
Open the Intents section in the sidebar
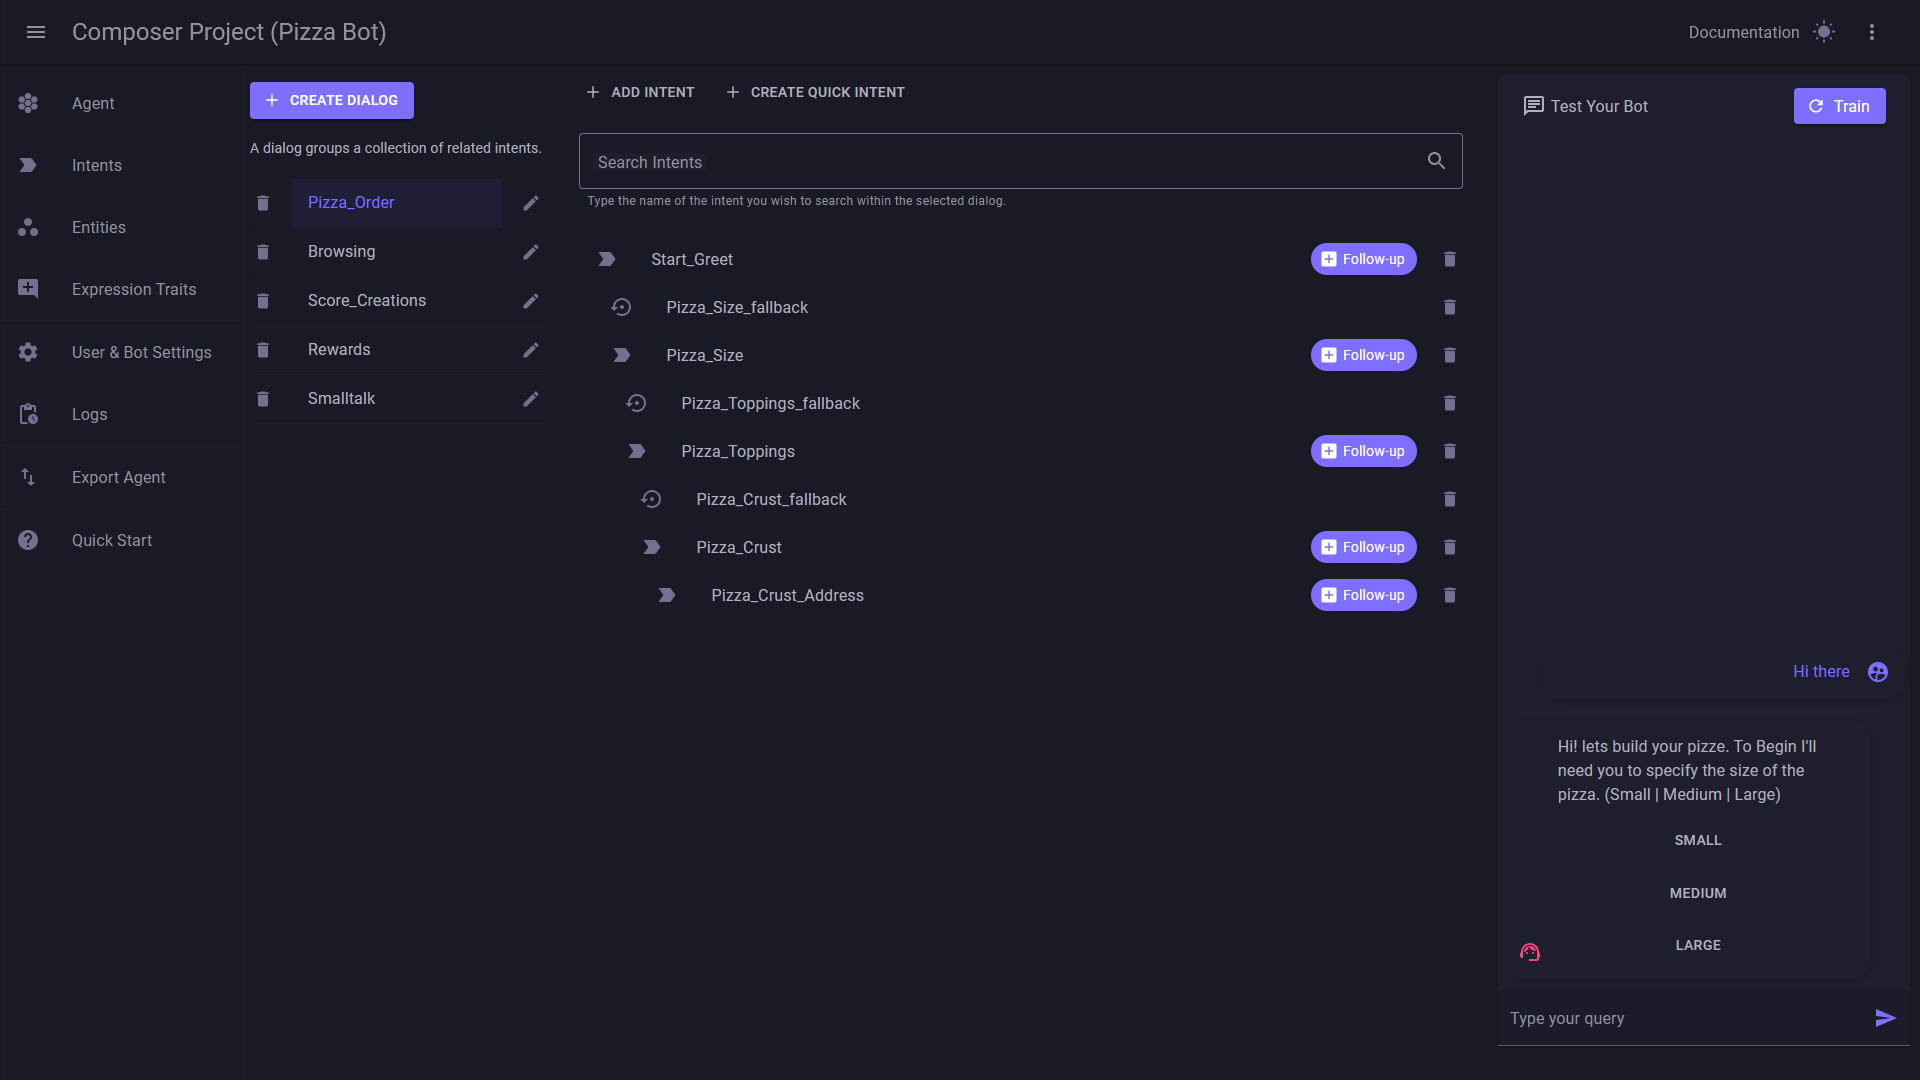pos(96,165)
